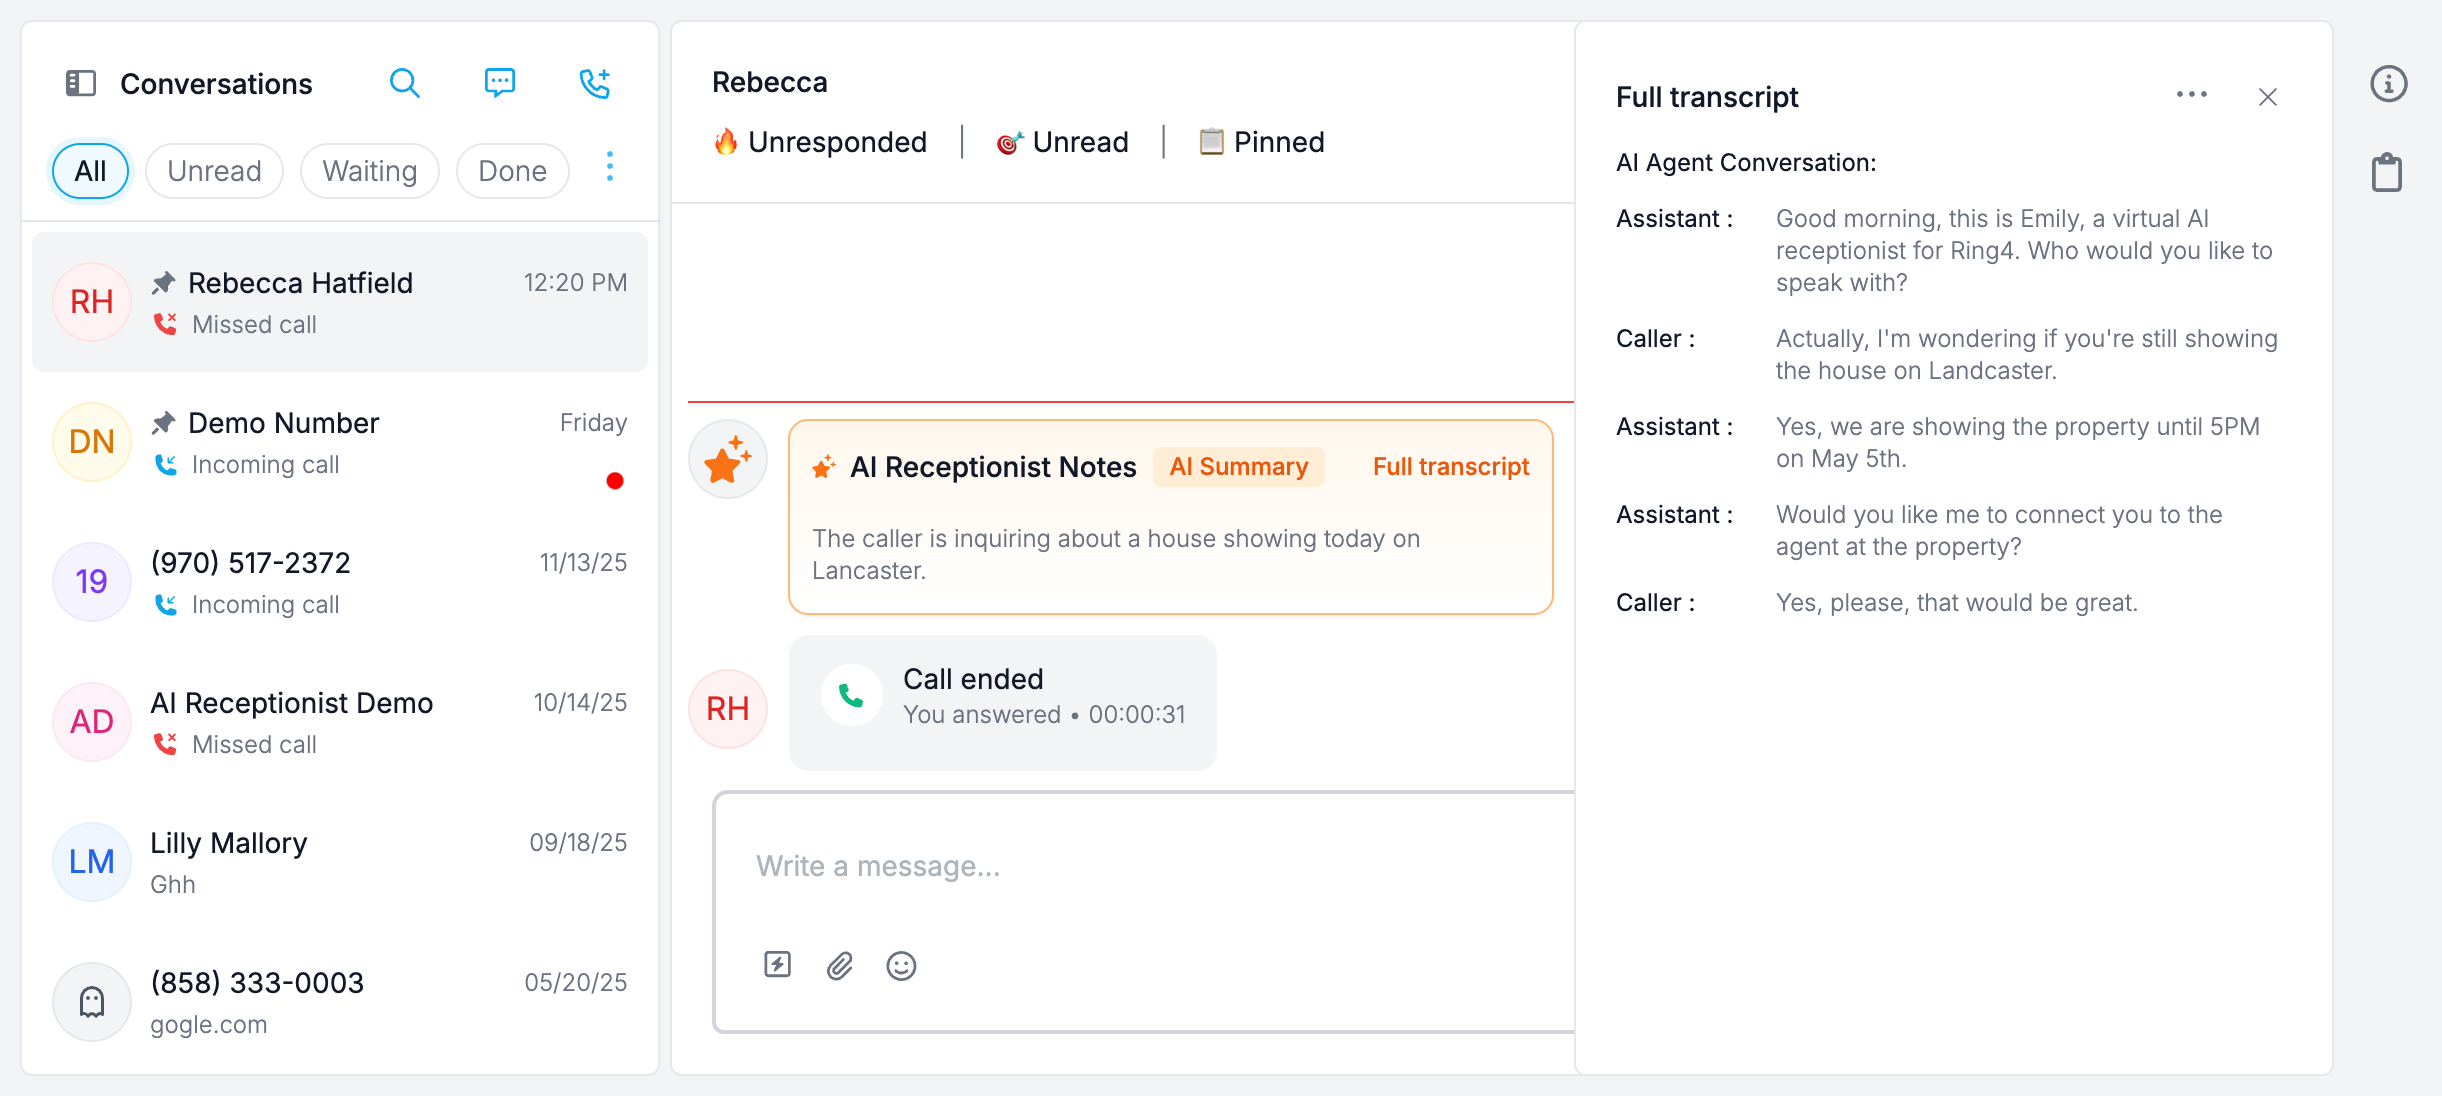Switch to the Done filter tab

(512, 171)
